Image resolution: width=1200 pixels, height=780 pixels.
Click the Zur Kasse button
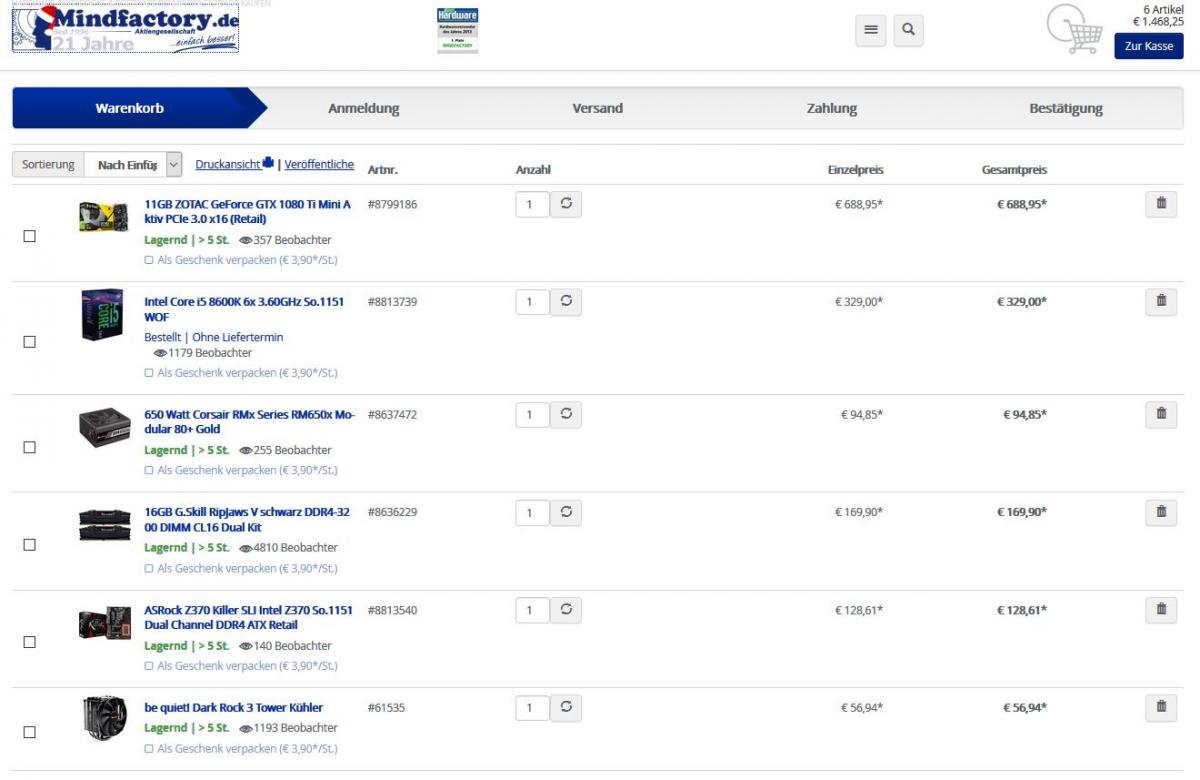1149,46
